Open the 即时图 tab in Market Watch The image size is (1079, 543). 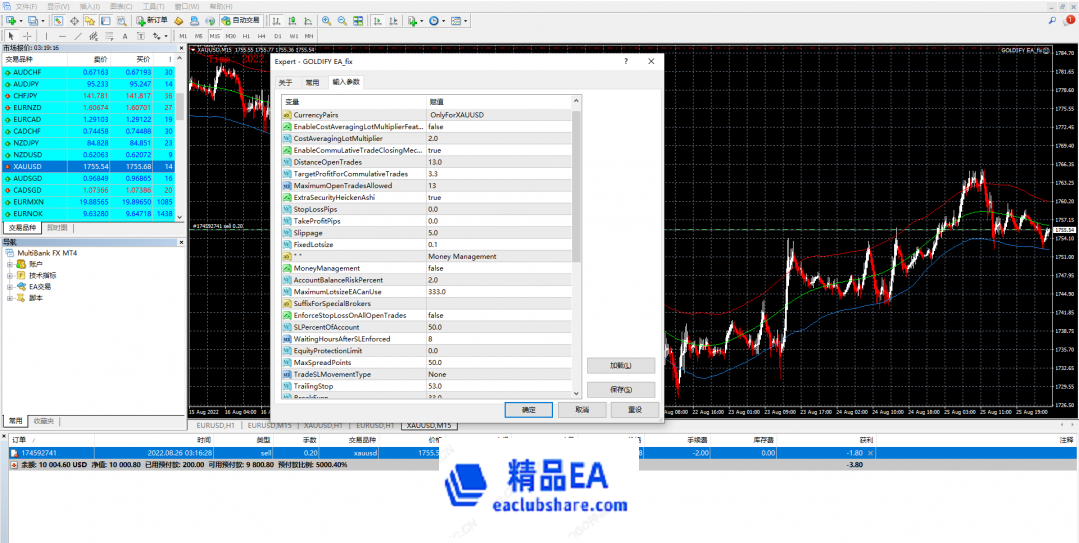[x=57, y=227]
